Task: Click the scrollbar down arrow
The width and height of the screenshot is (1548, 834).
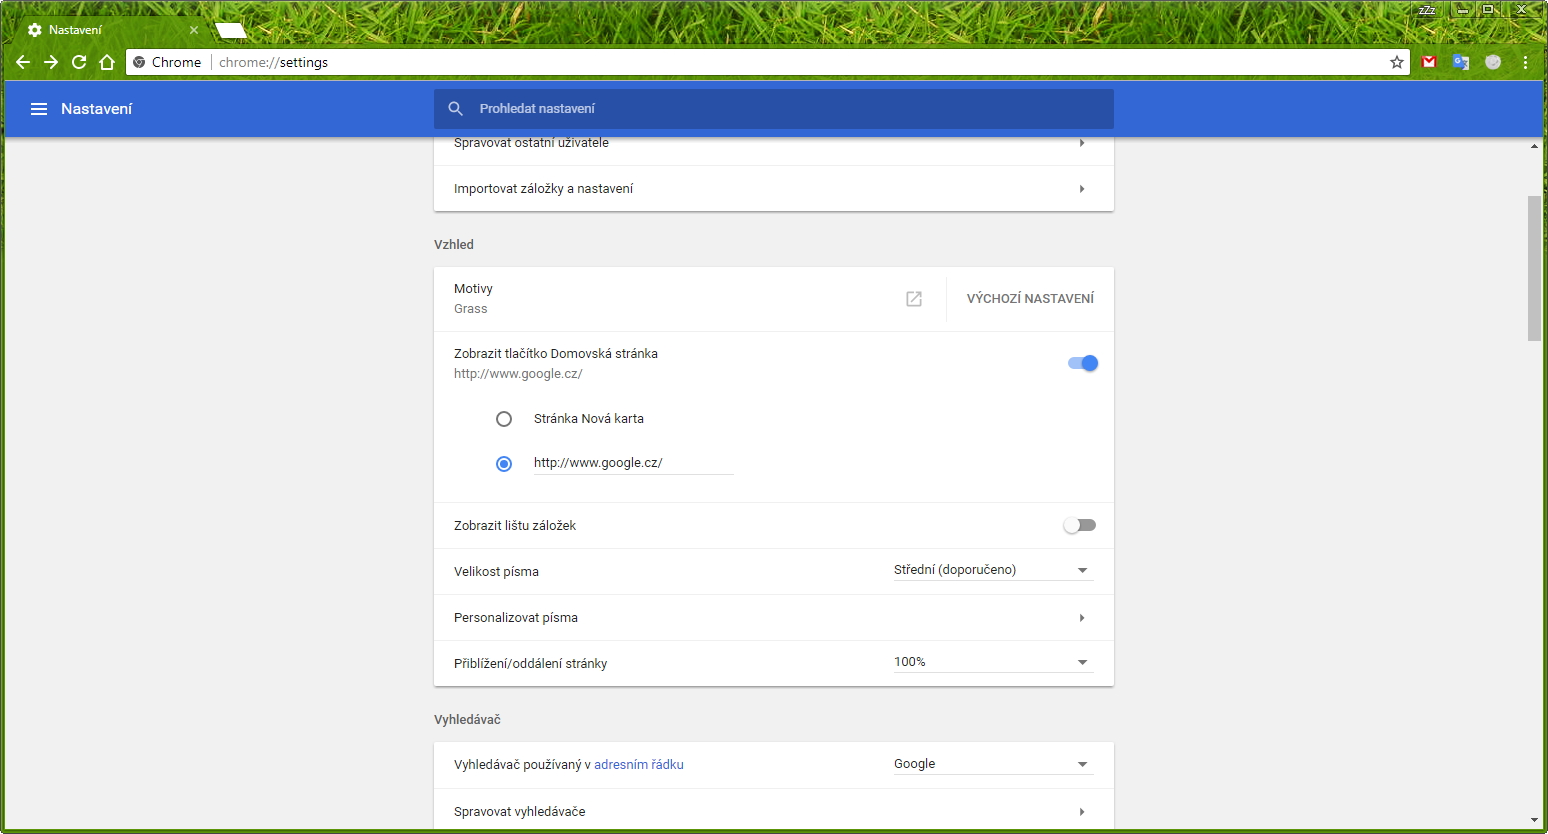Action: point(1534,821)
